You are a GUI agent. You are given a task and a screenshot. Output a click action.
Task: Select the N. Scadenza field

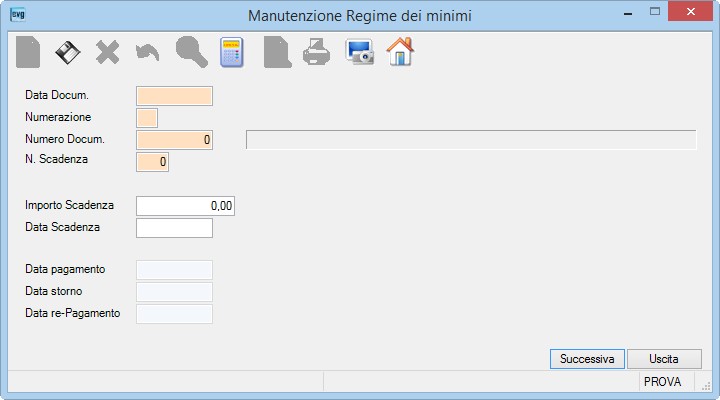(x=152, y=162)
